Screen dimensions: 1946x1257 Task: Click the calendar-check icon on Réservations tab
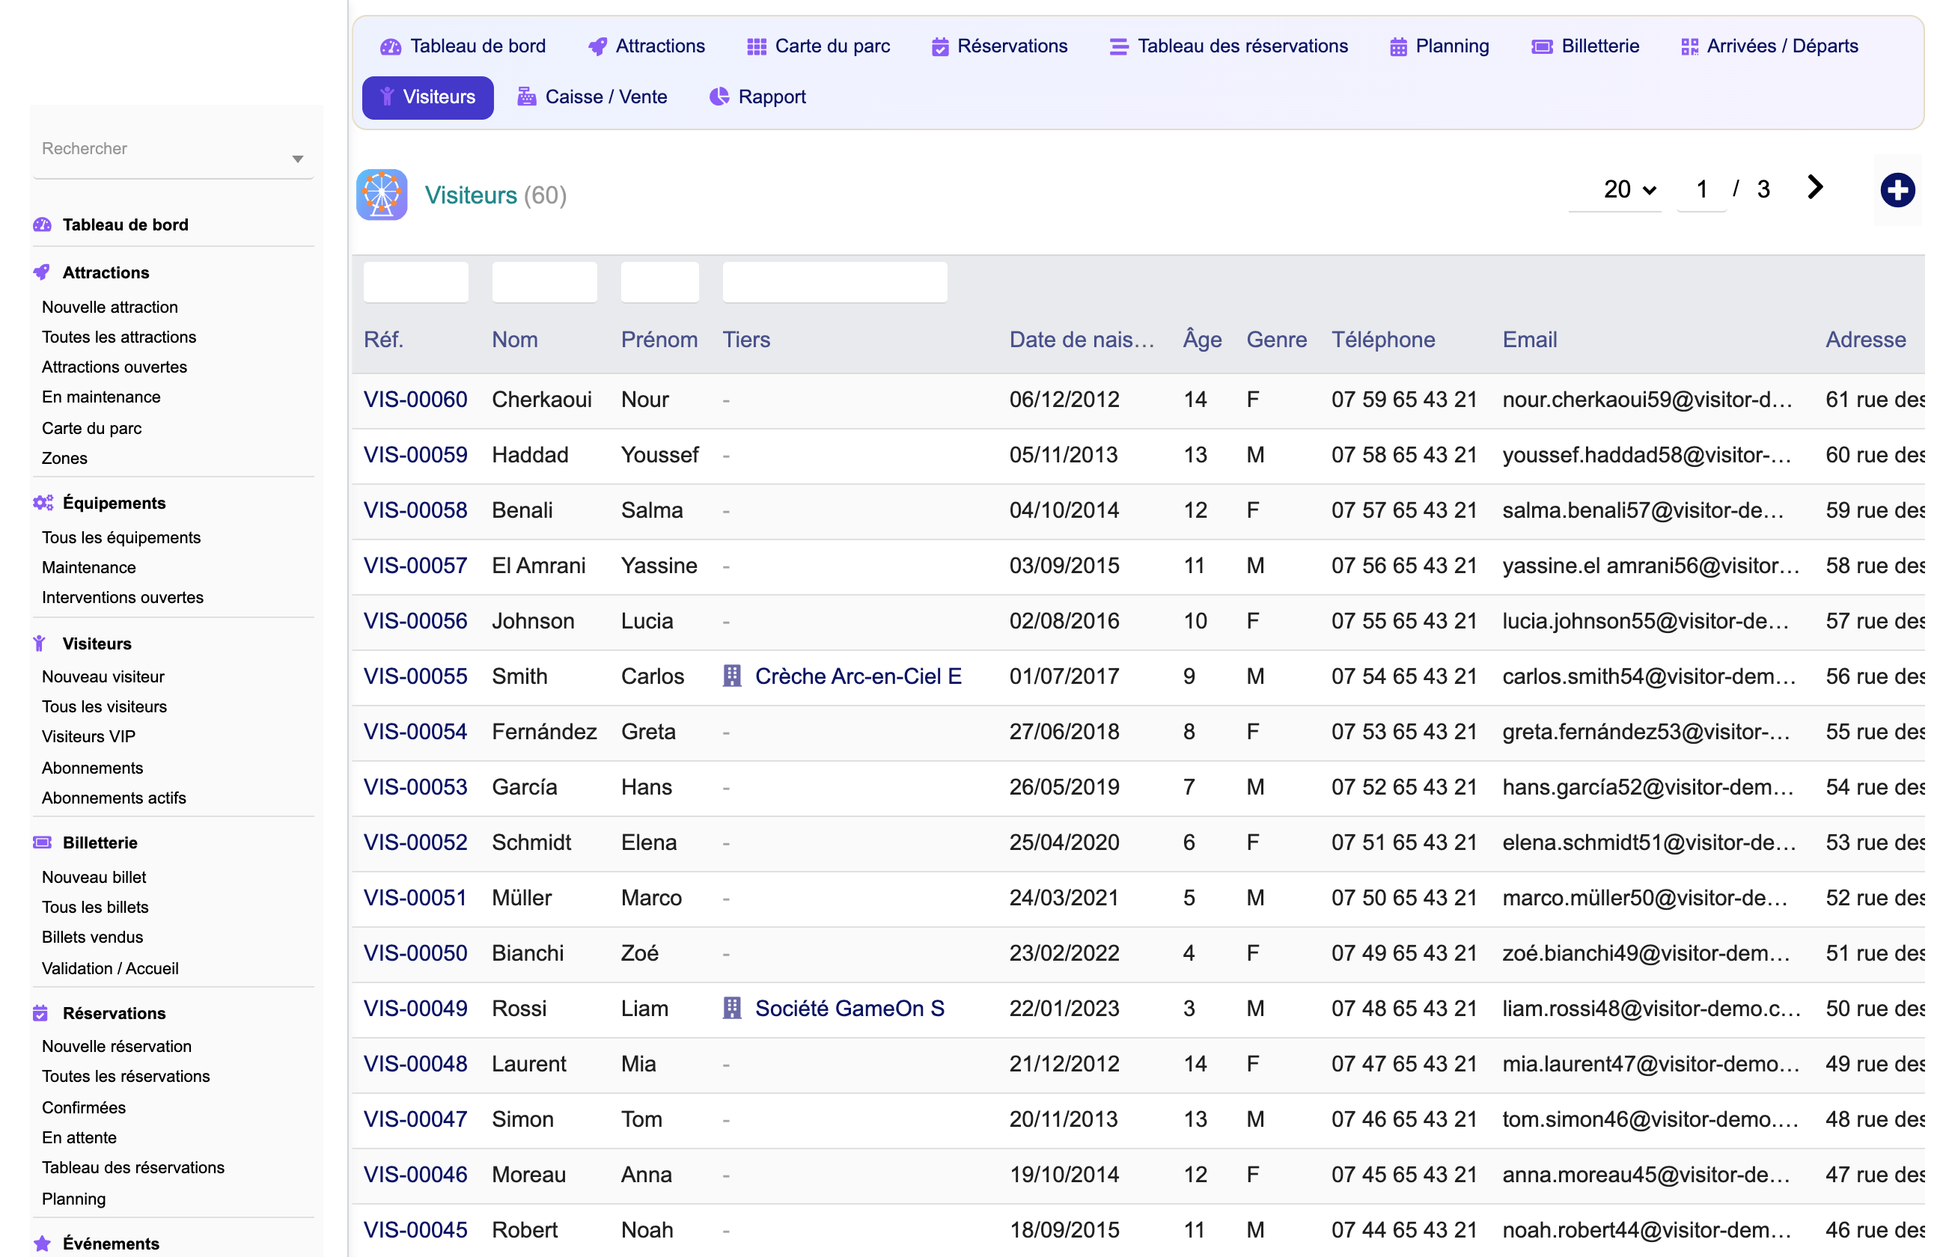(x=940, y=46)
